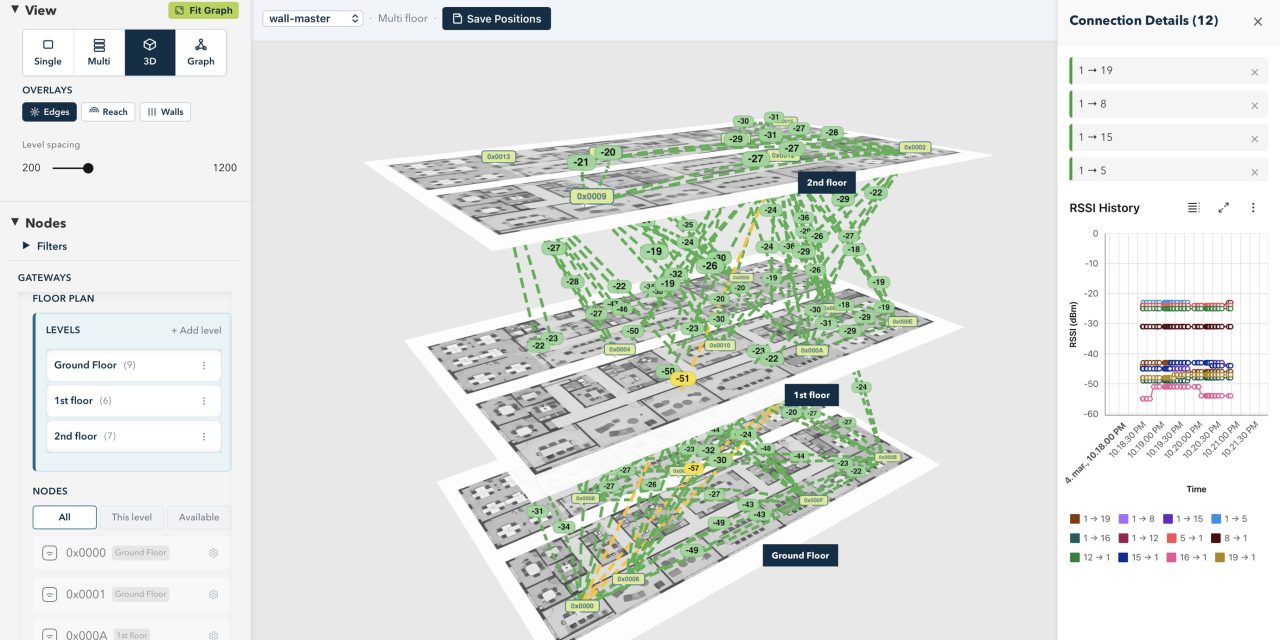Dismiss the 1 → 19 connection entry

point(1255,71)
